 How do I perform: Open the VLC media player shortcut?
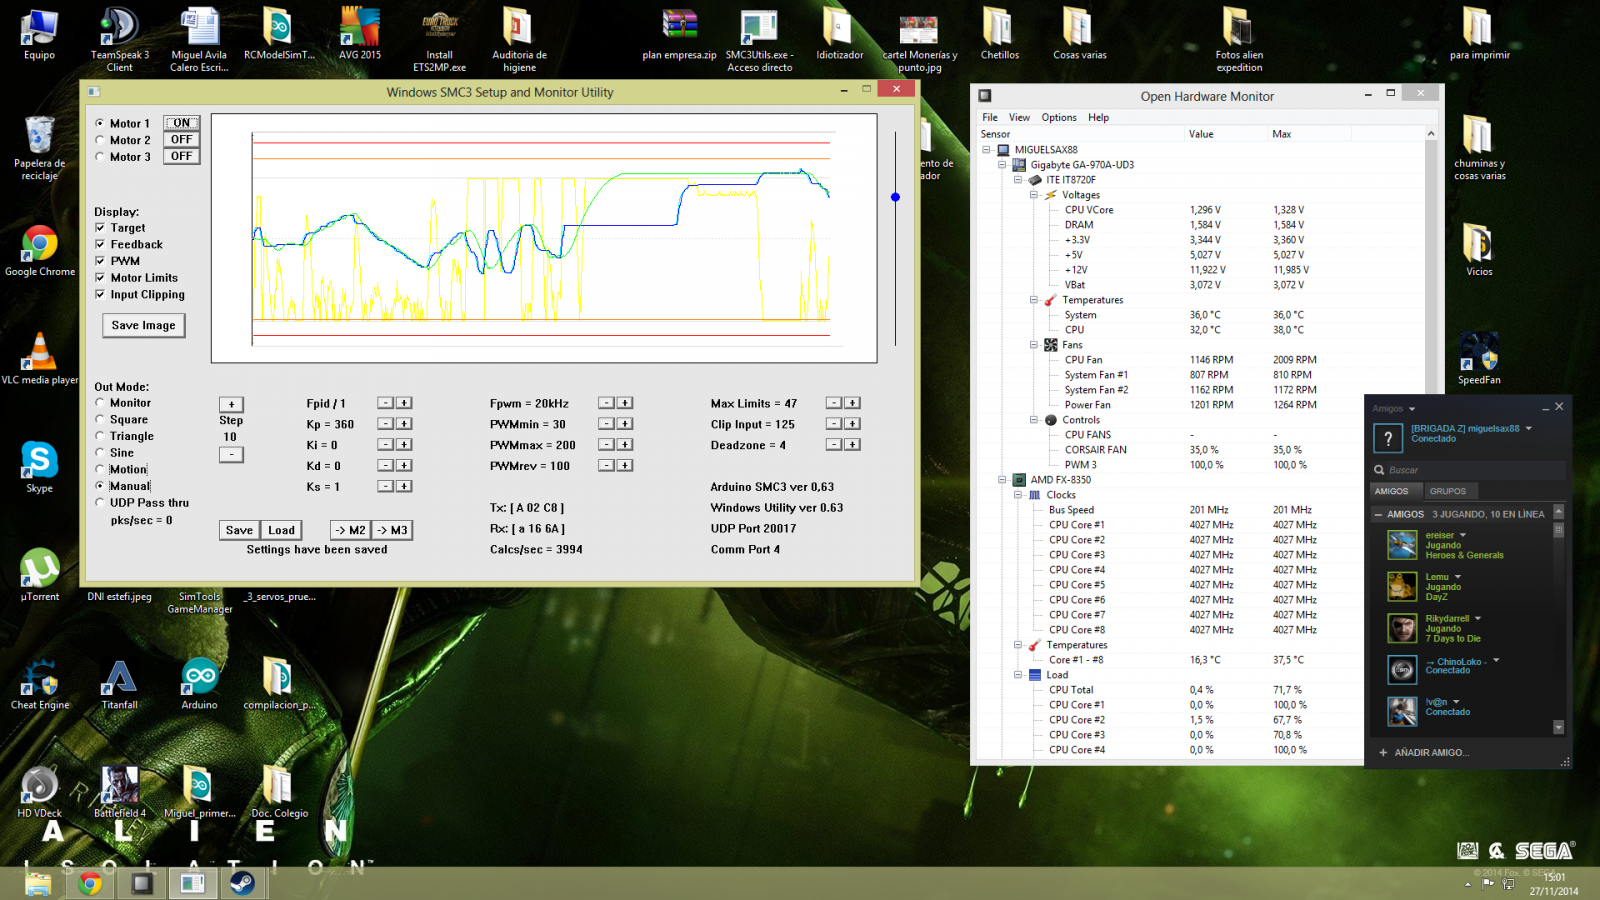[x=39, y=353]
